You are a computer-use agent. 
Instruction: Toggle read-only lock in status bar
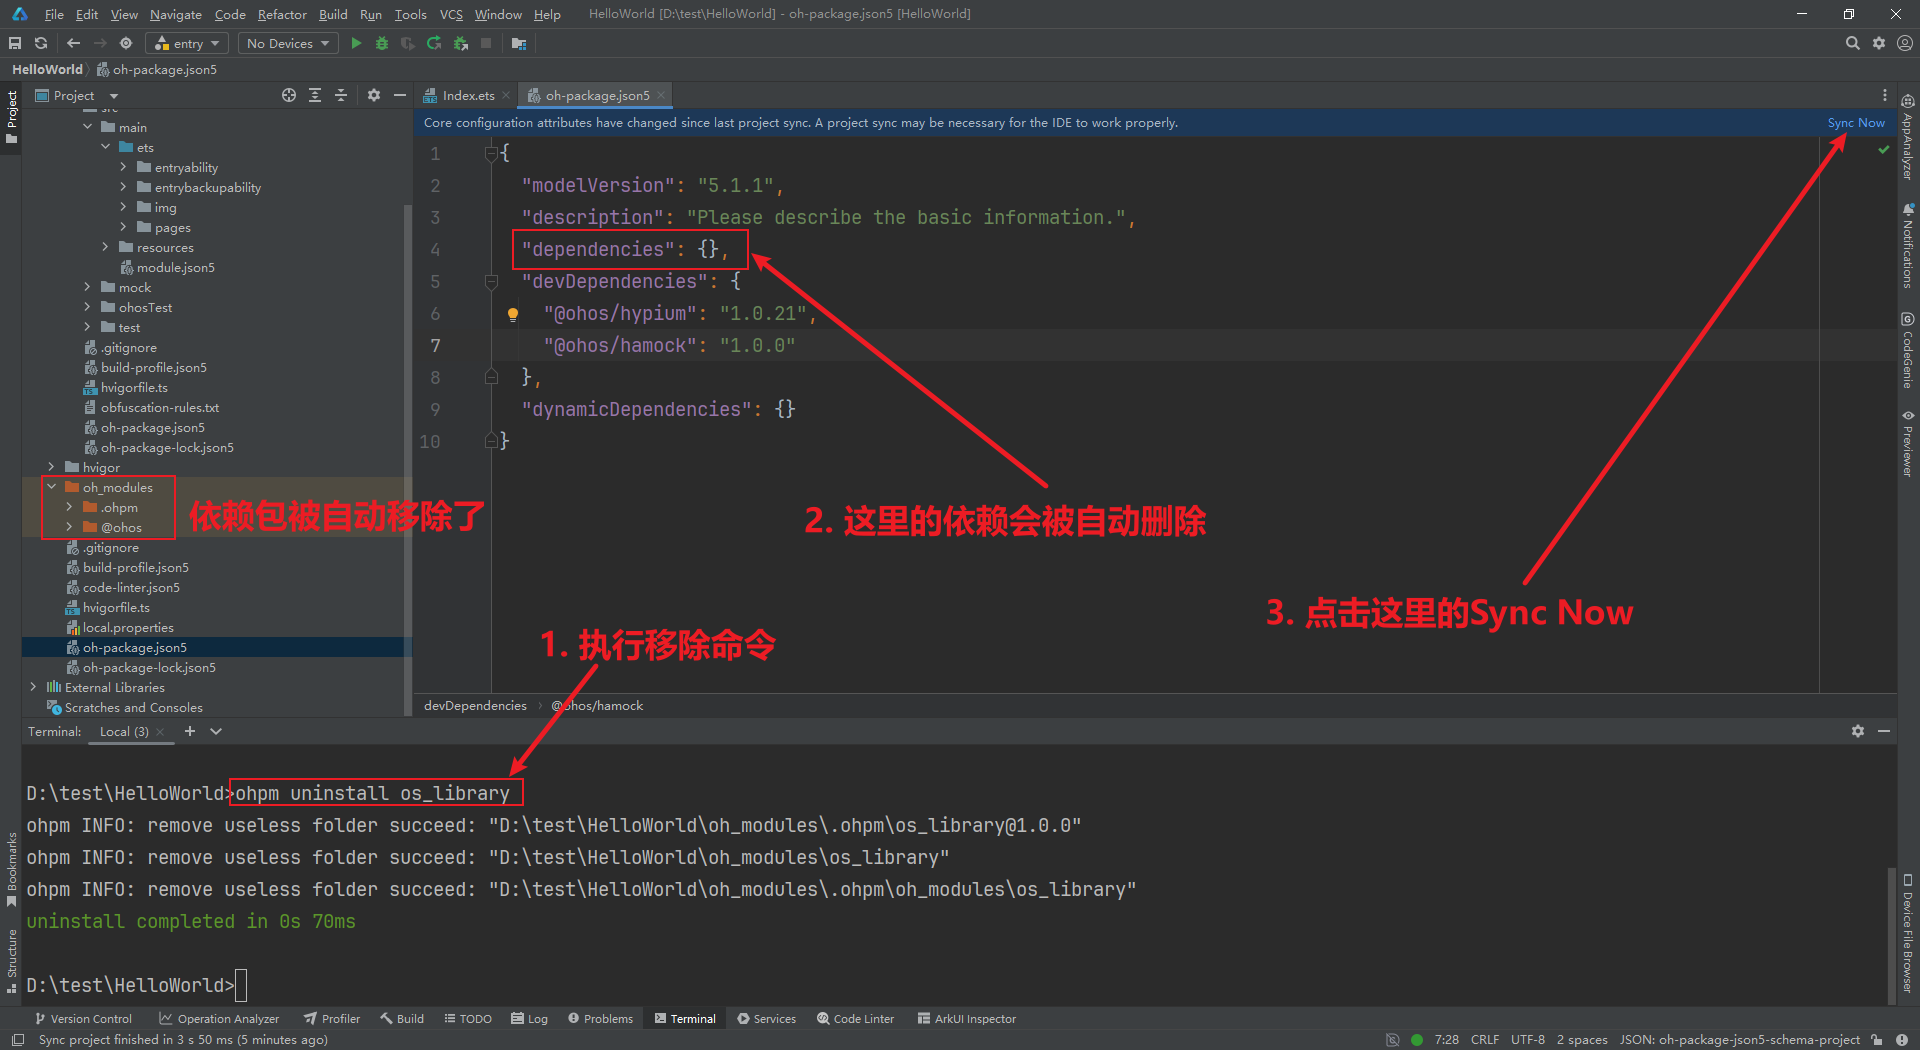point(1877,1040)
